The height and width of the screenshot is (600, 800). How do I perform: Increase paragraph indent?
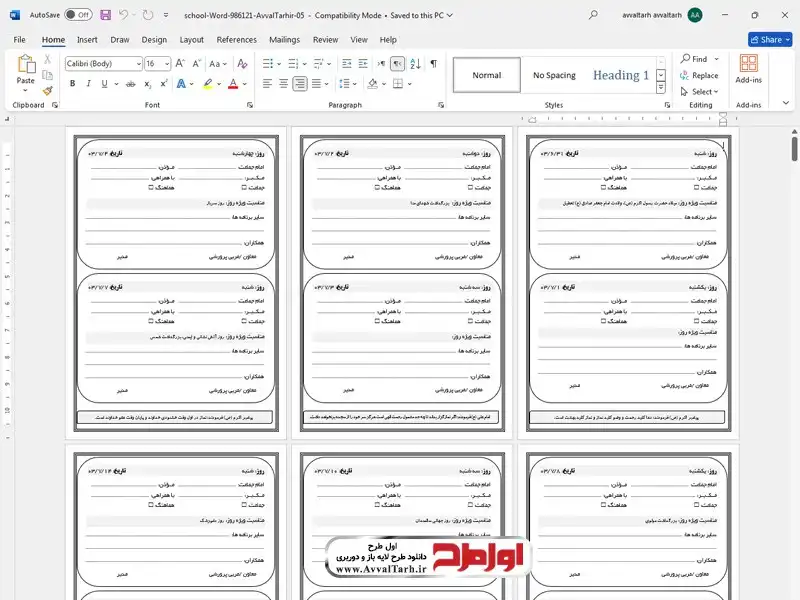coord(363,63)
